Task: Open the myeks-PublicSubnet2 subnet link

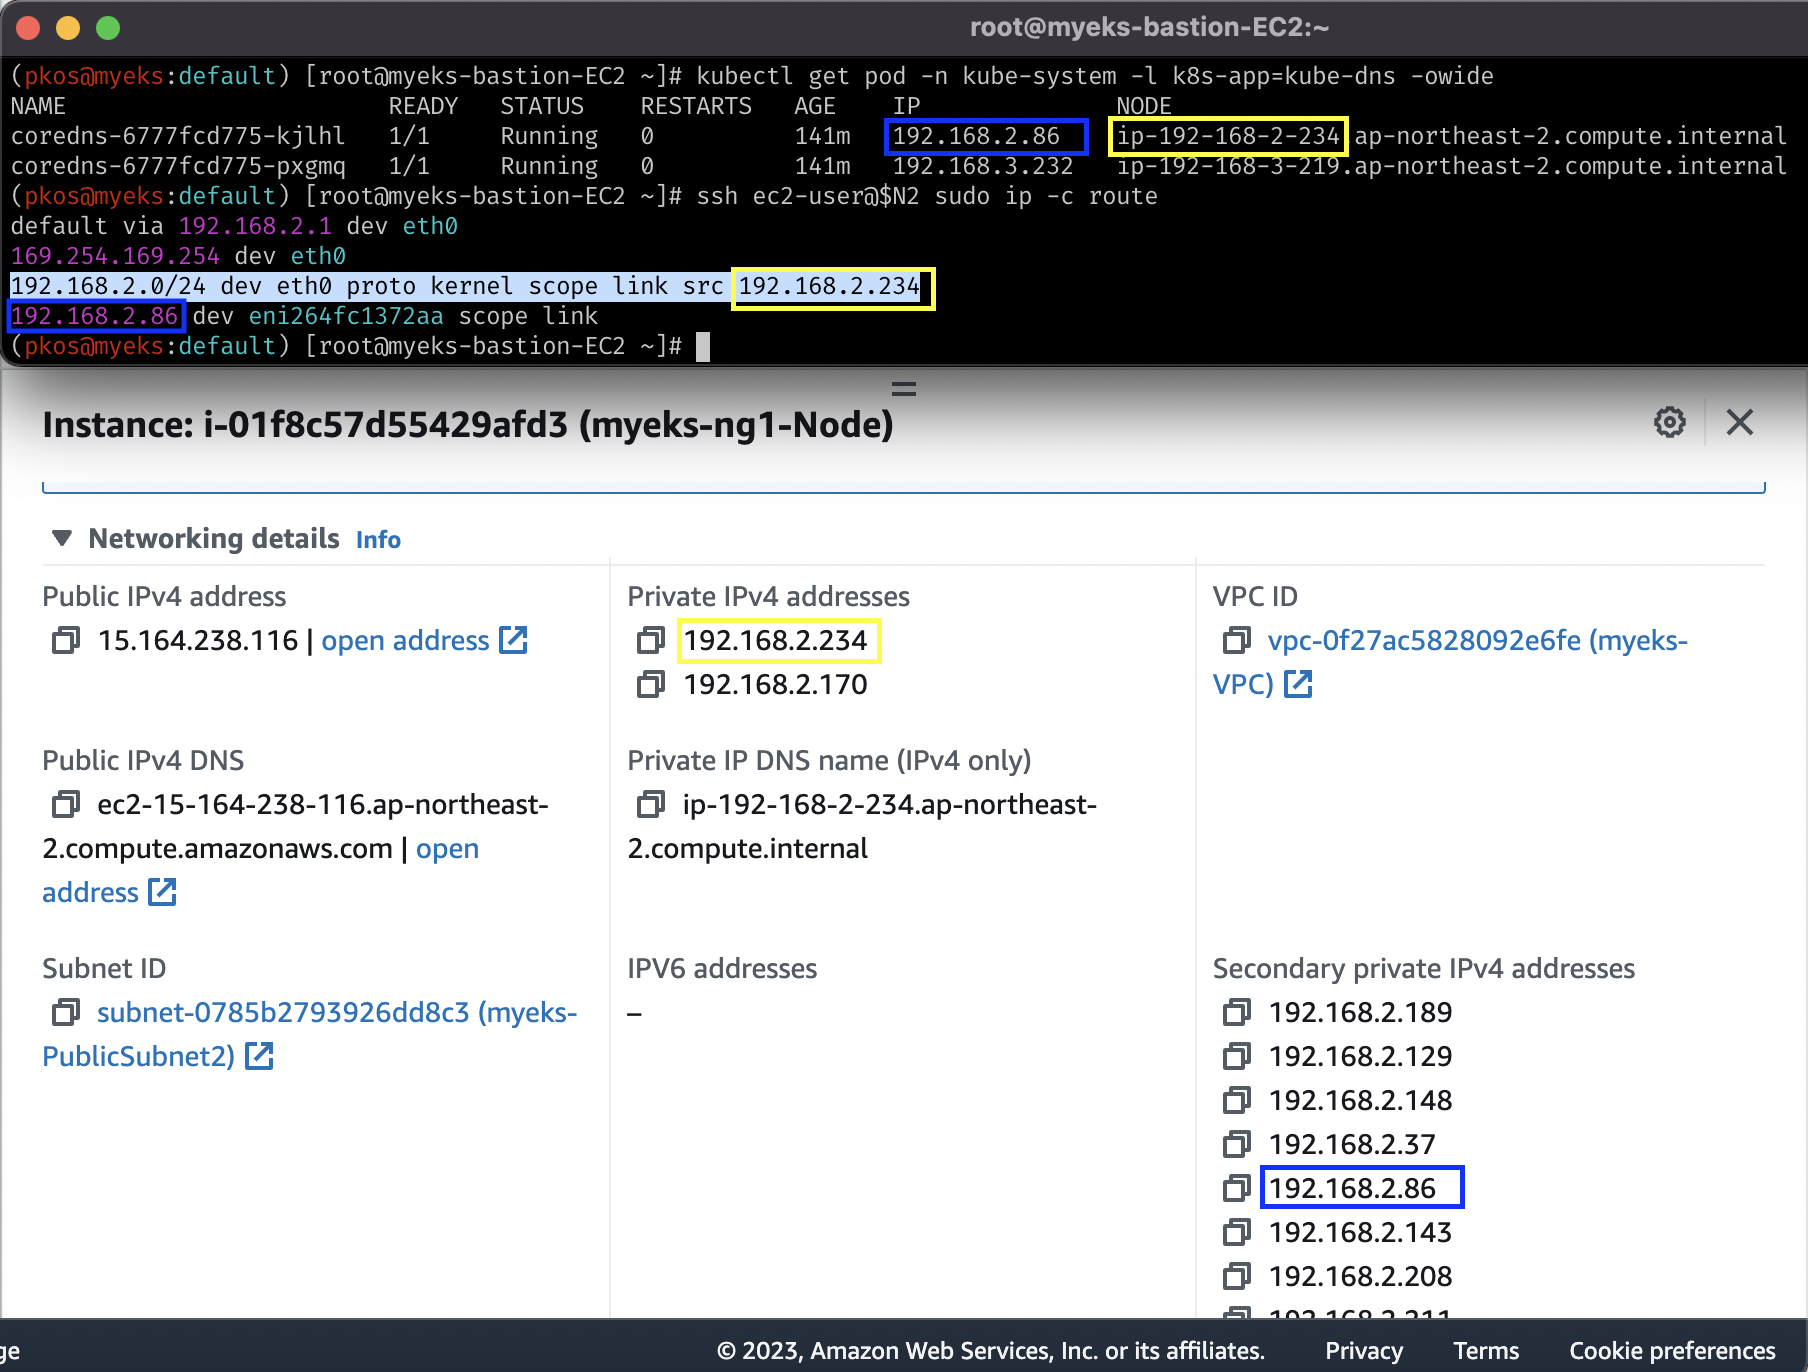Action: (x=337, y=1012)
